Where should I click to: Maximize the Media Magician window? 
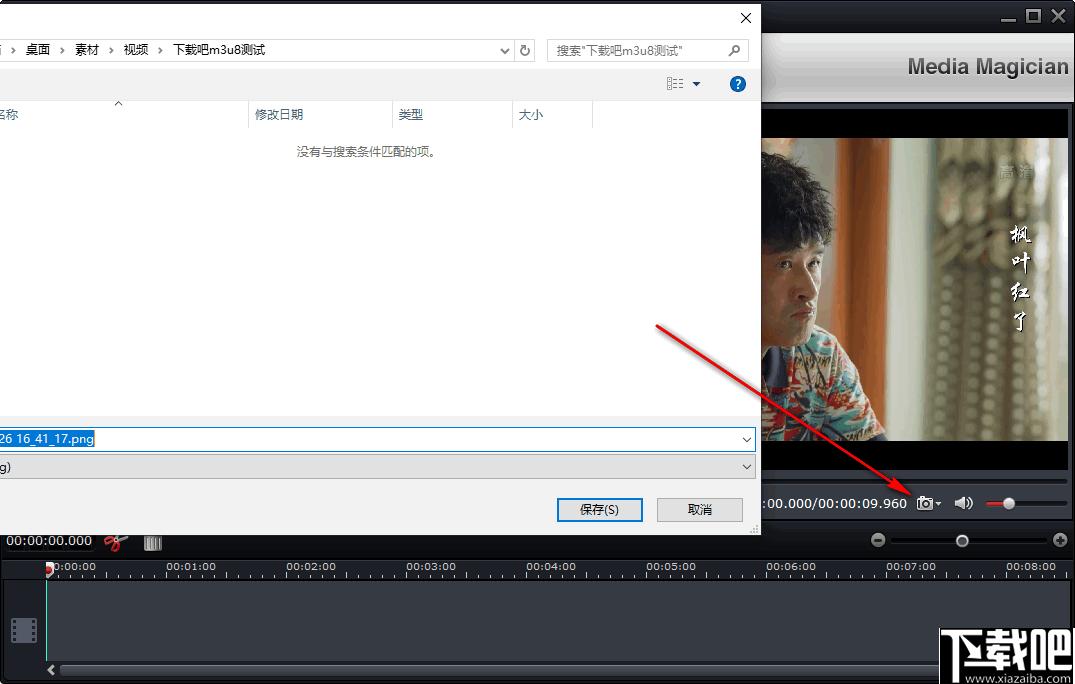1033,16
